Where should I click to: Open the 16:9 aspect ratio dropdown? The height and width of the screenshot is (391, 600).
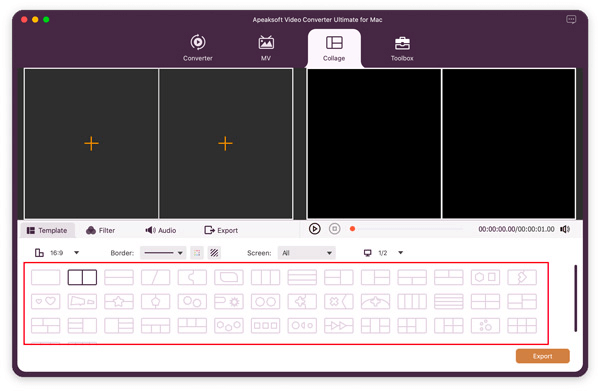[57, 253]
